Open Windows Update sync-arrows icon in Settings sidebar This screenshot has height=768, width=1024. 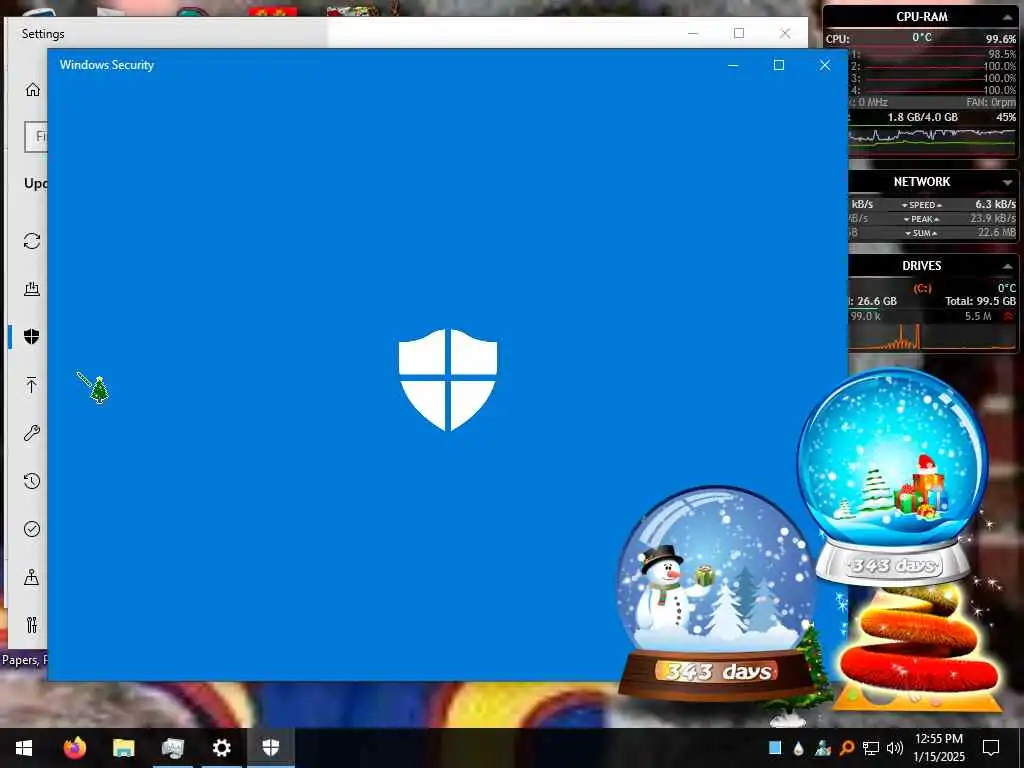[32, 241]
